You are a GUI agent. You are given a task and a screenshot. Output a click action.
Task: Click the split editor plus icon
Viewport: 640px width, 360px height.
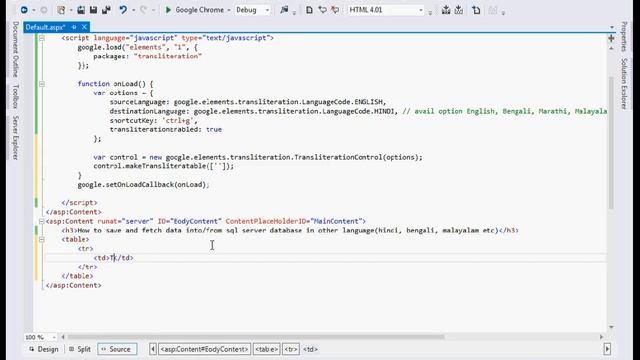pyautogui.click(x=611, y=38)
